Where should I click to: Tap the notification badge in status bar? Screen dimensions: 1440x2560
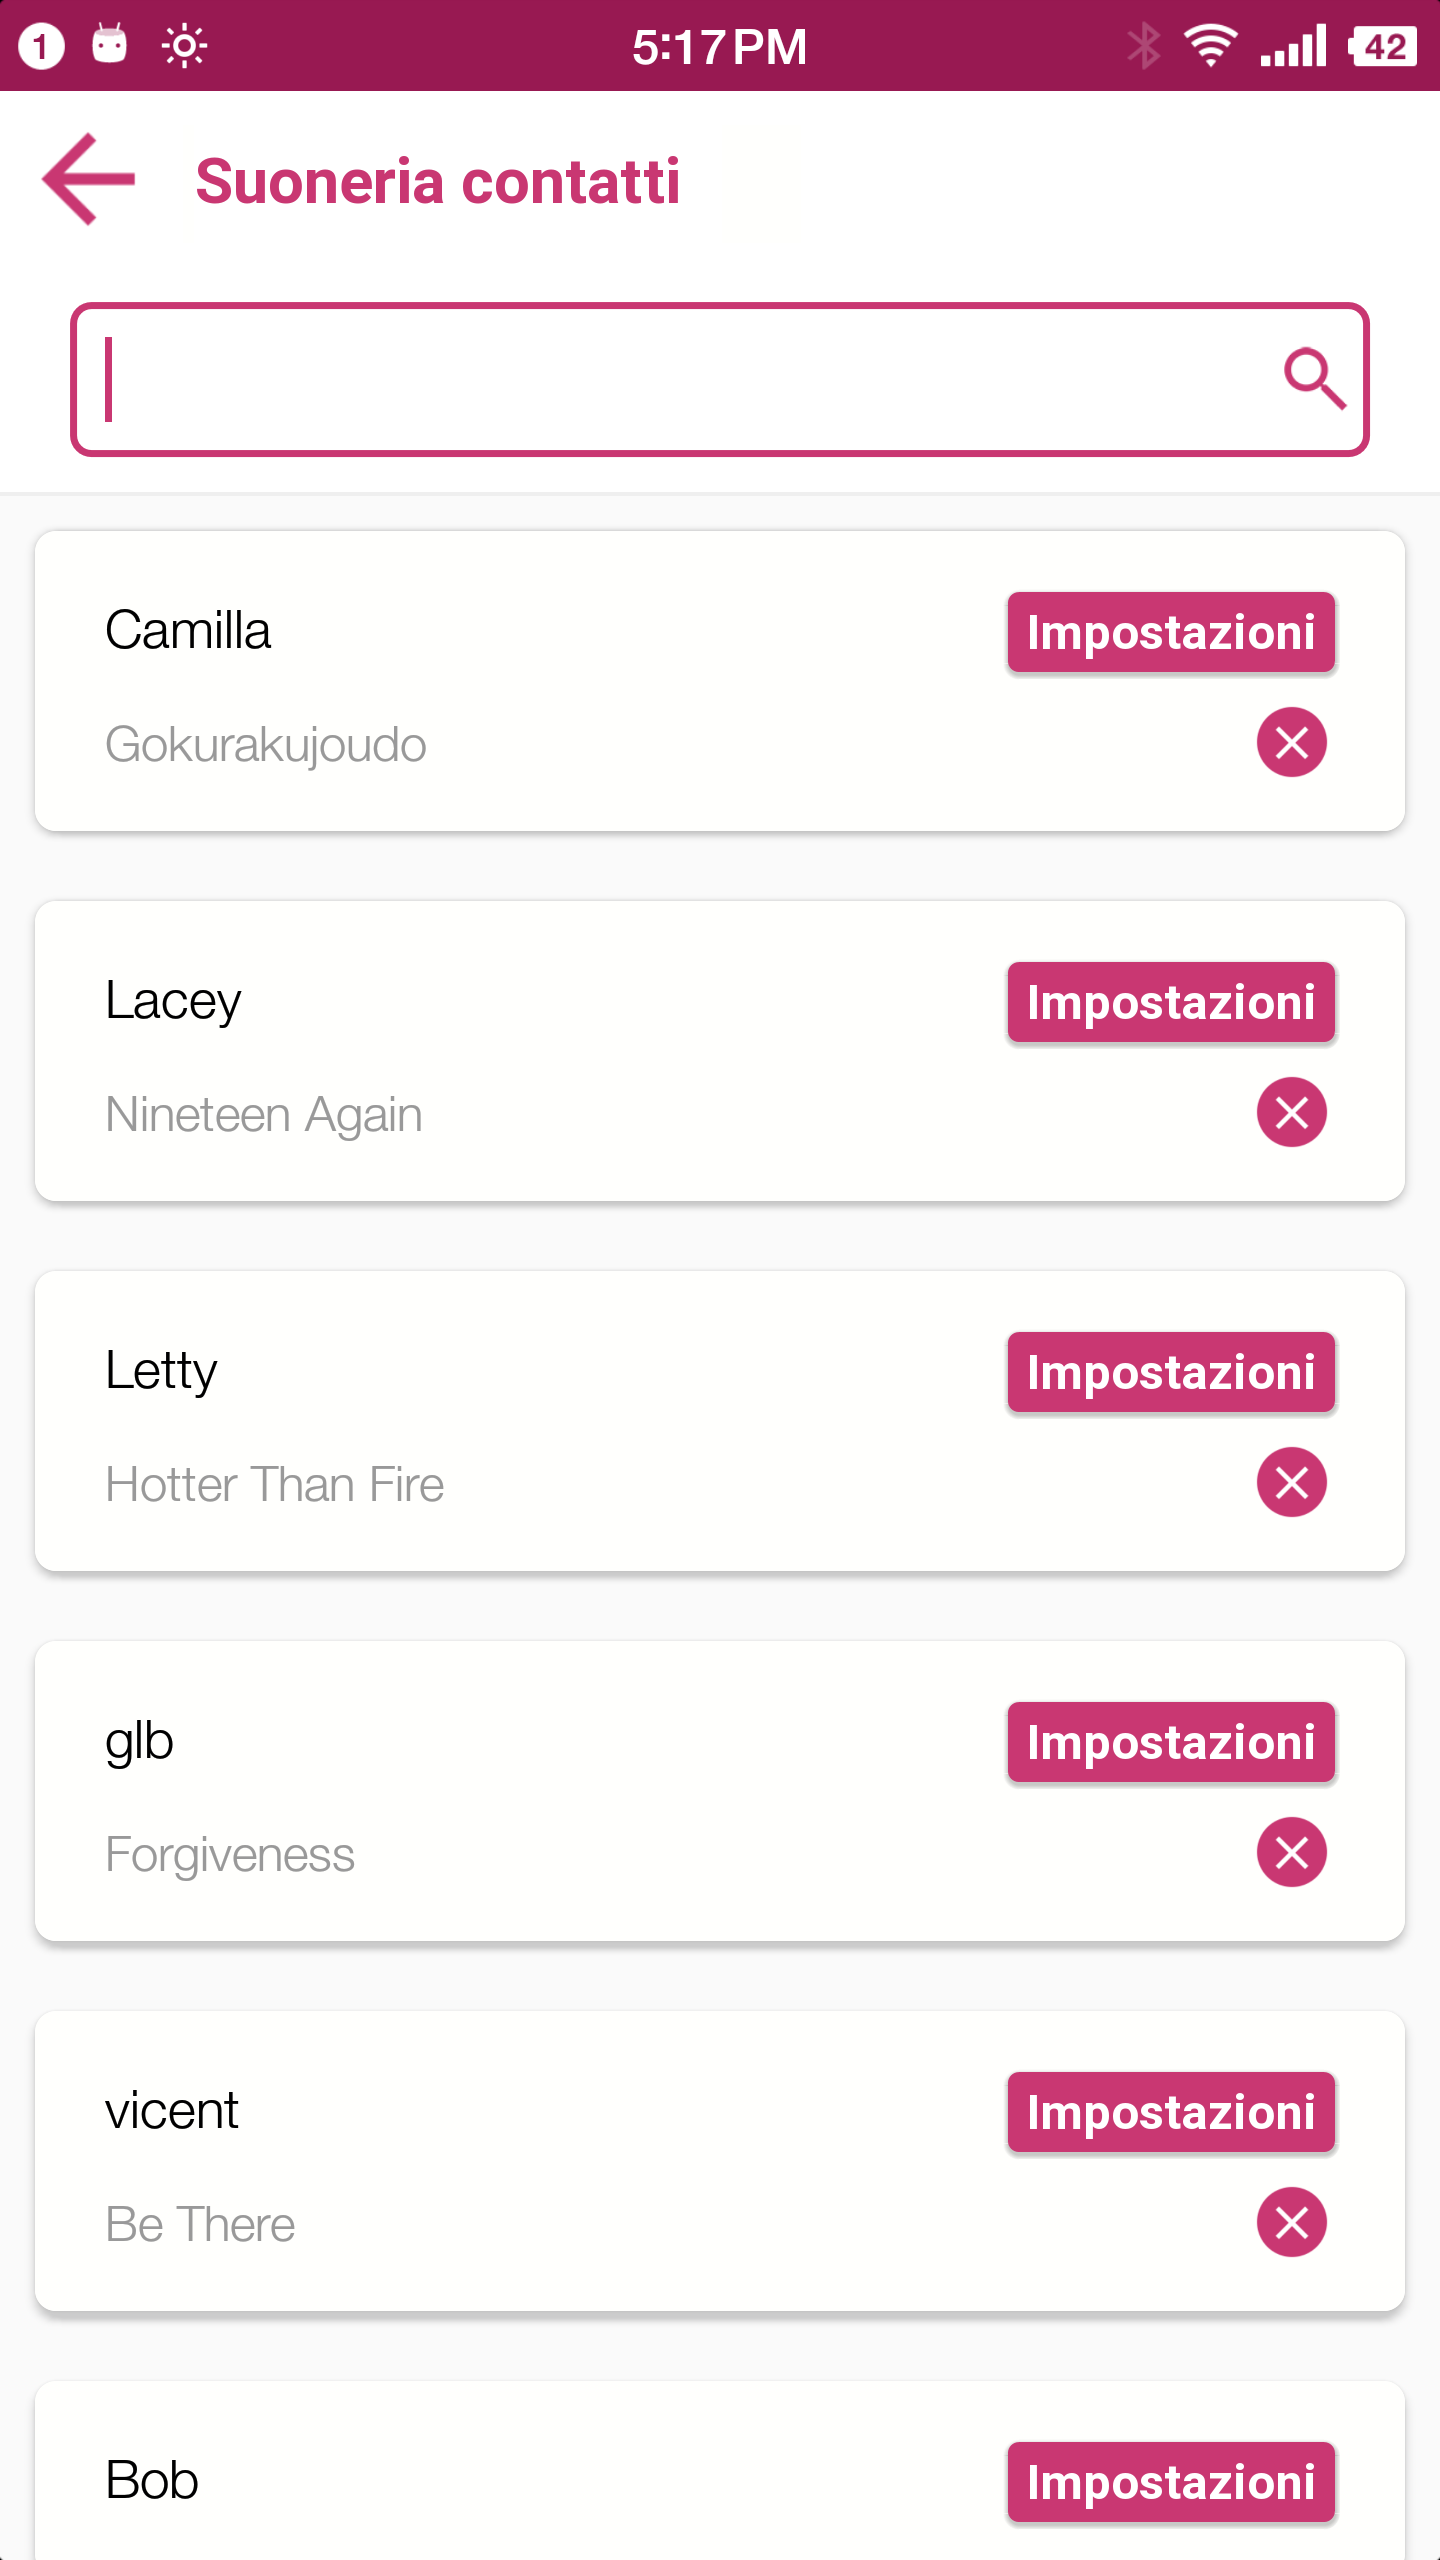[41, 46]
